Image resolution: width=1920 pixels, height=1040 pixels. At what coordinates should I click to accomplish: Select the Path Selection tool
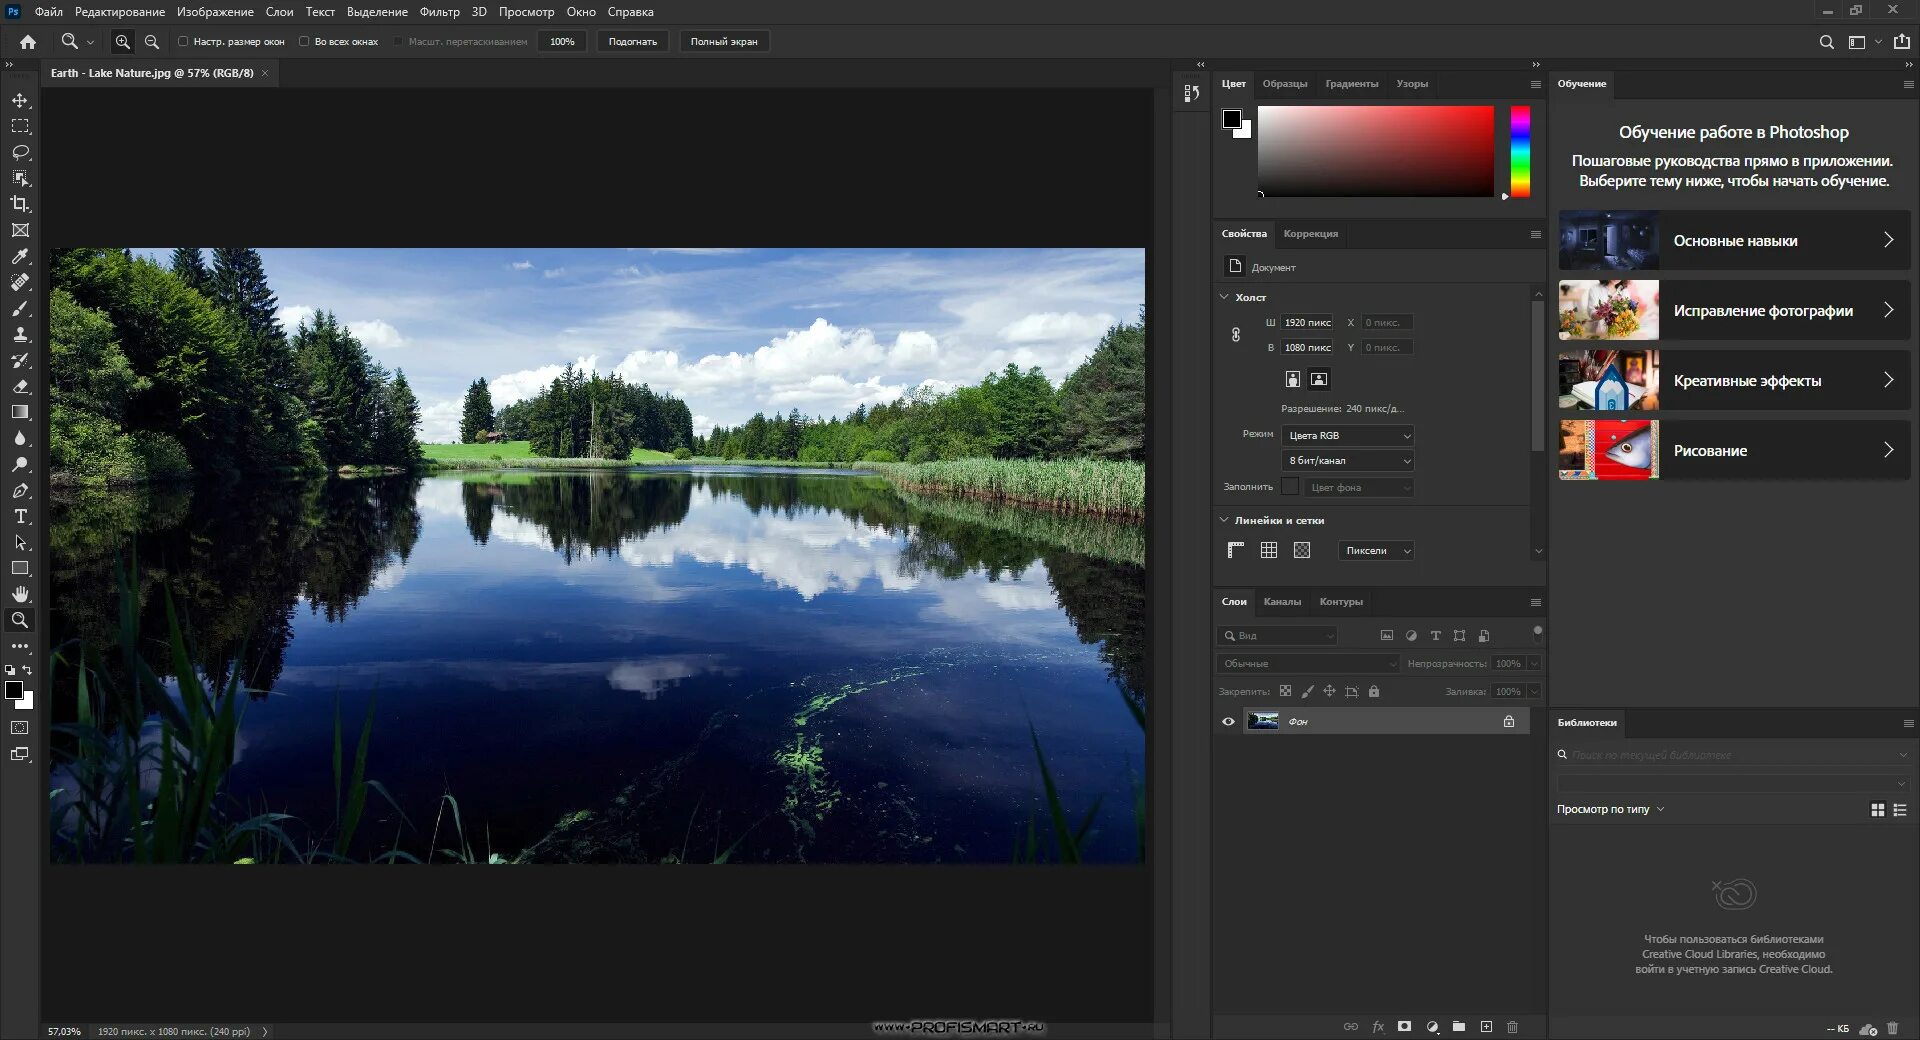(20, 542)
